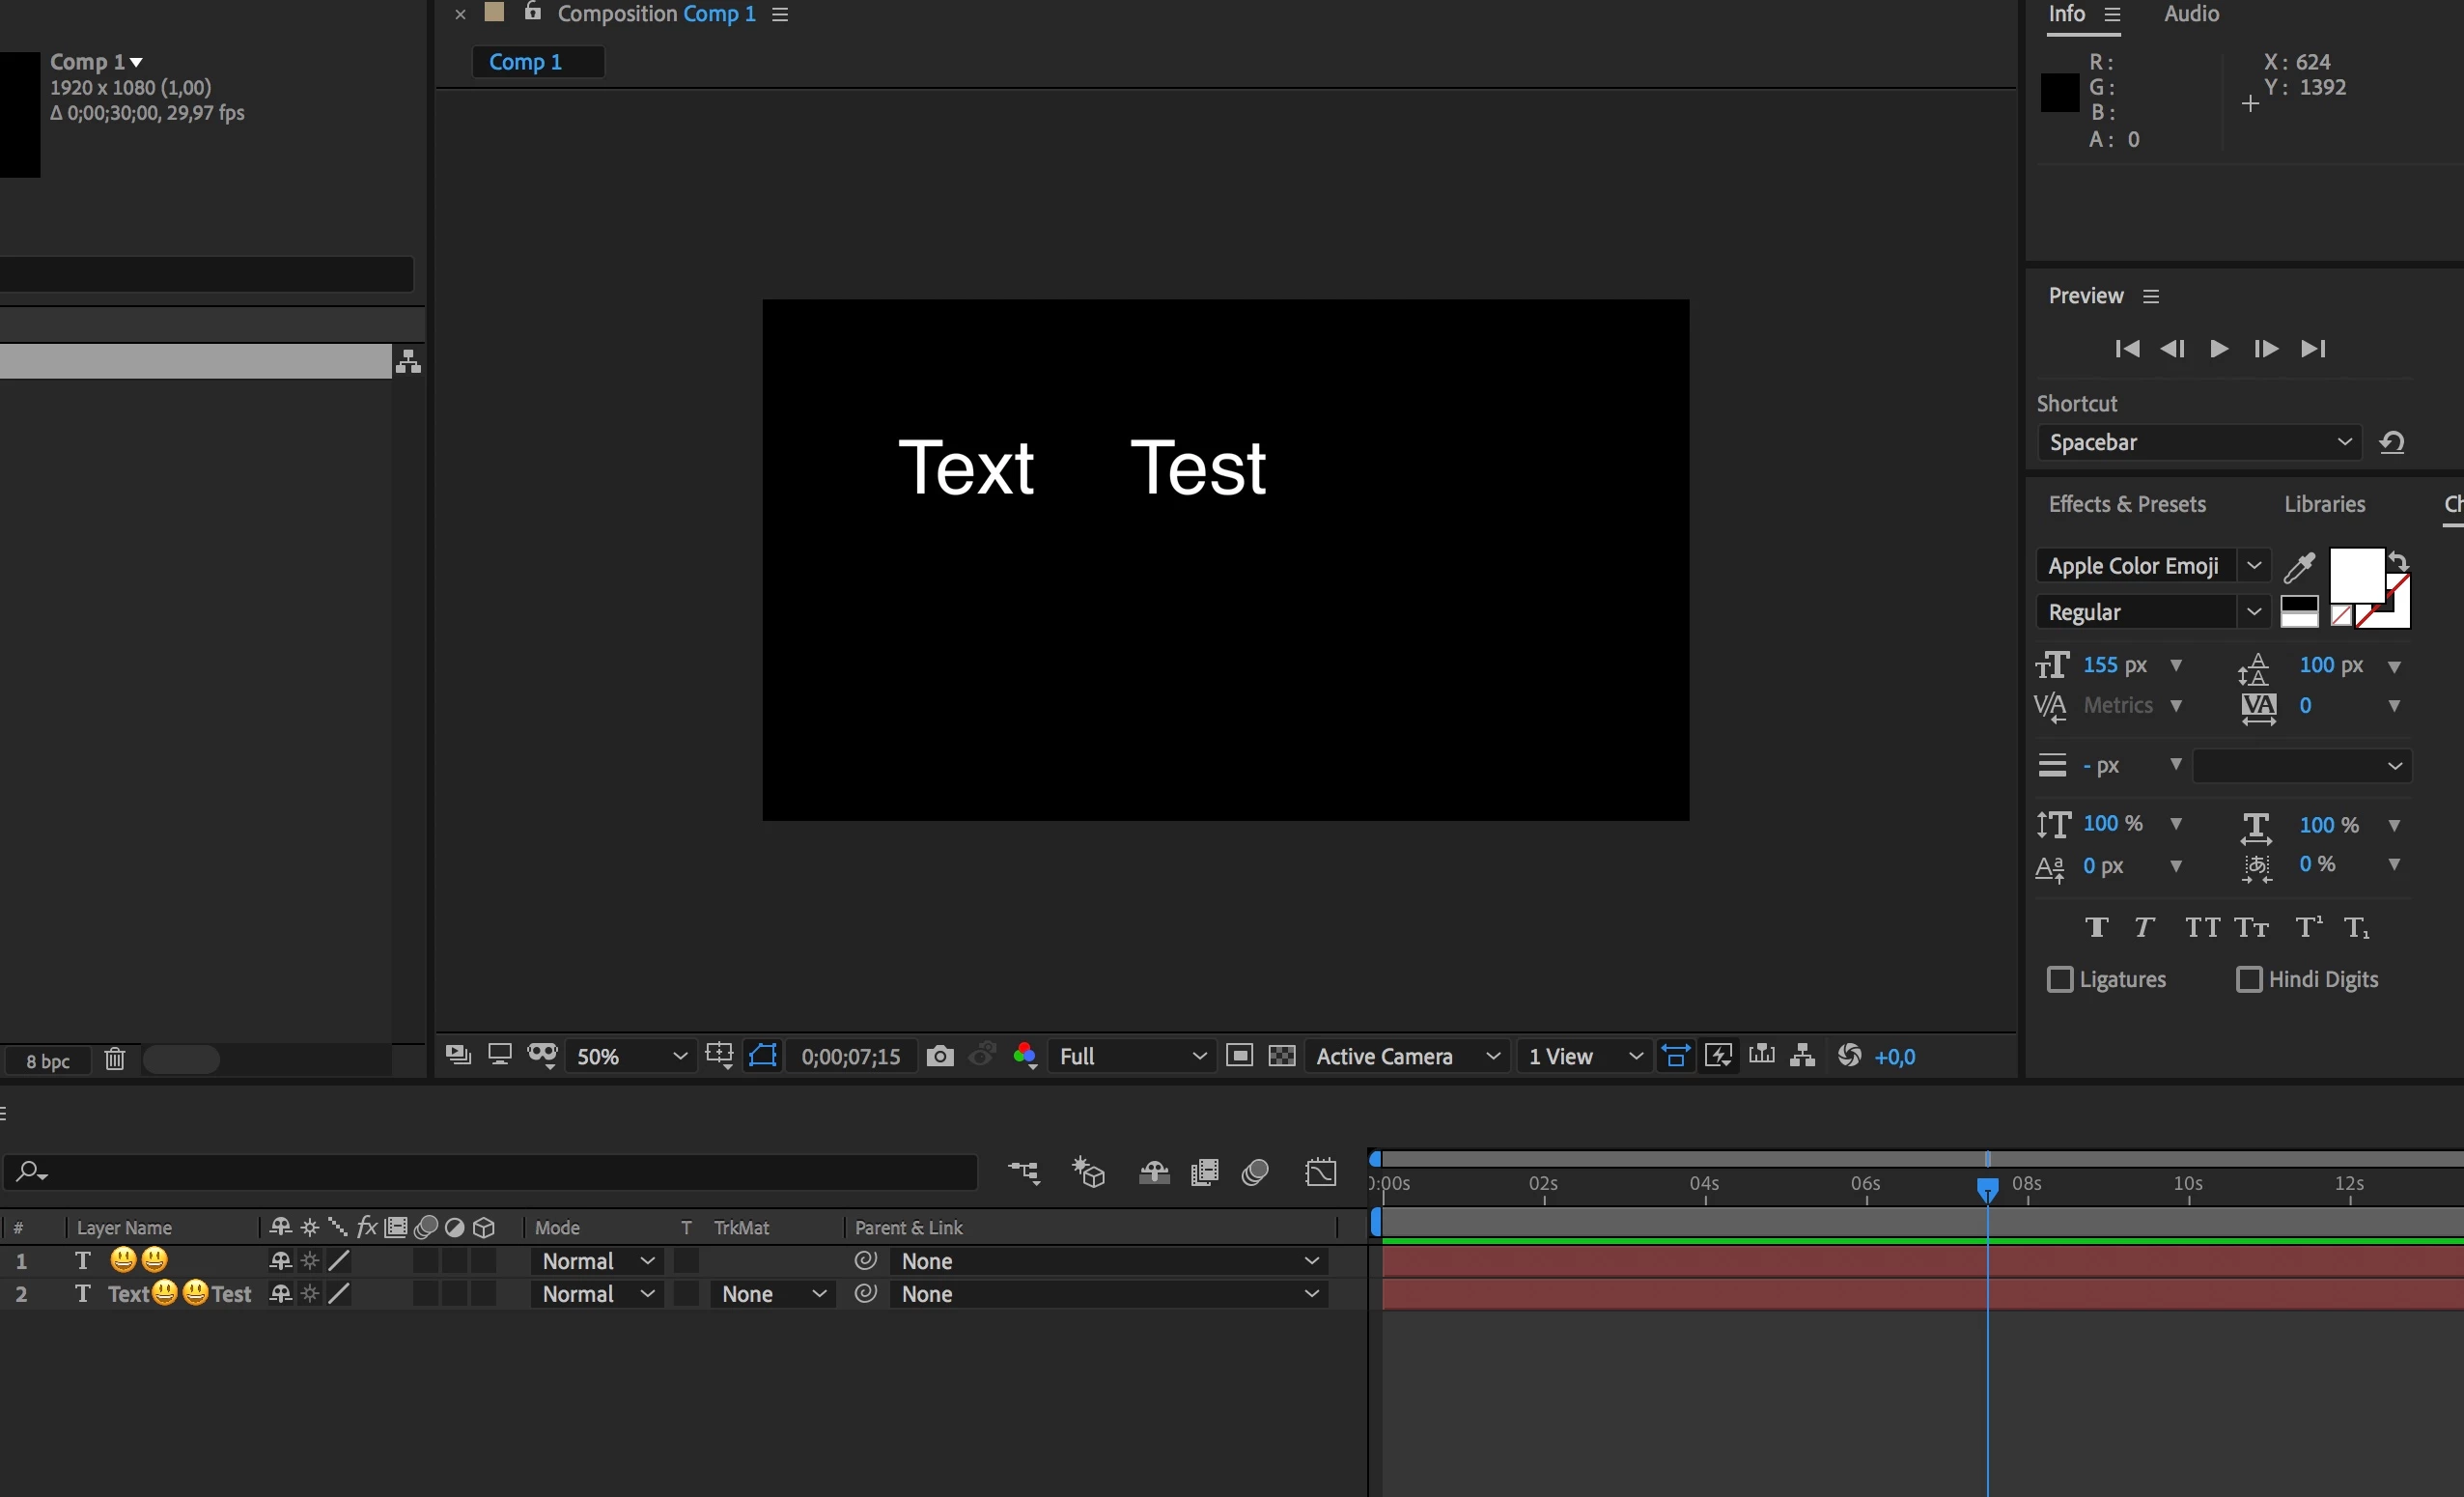Toggle Faux Italic on

[2143, 927]
